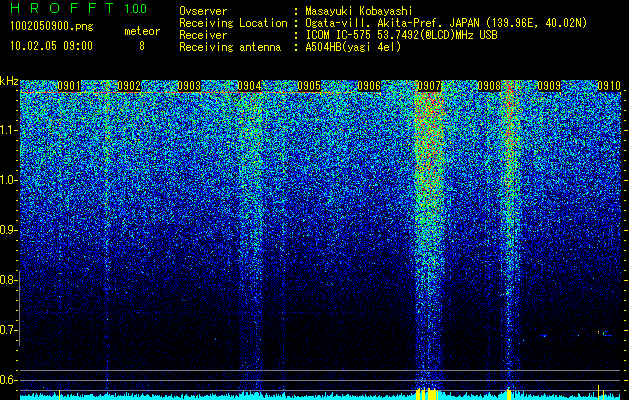Select observer name Masayuki Kobayashi
629x400 pixels.
(358, 11)
